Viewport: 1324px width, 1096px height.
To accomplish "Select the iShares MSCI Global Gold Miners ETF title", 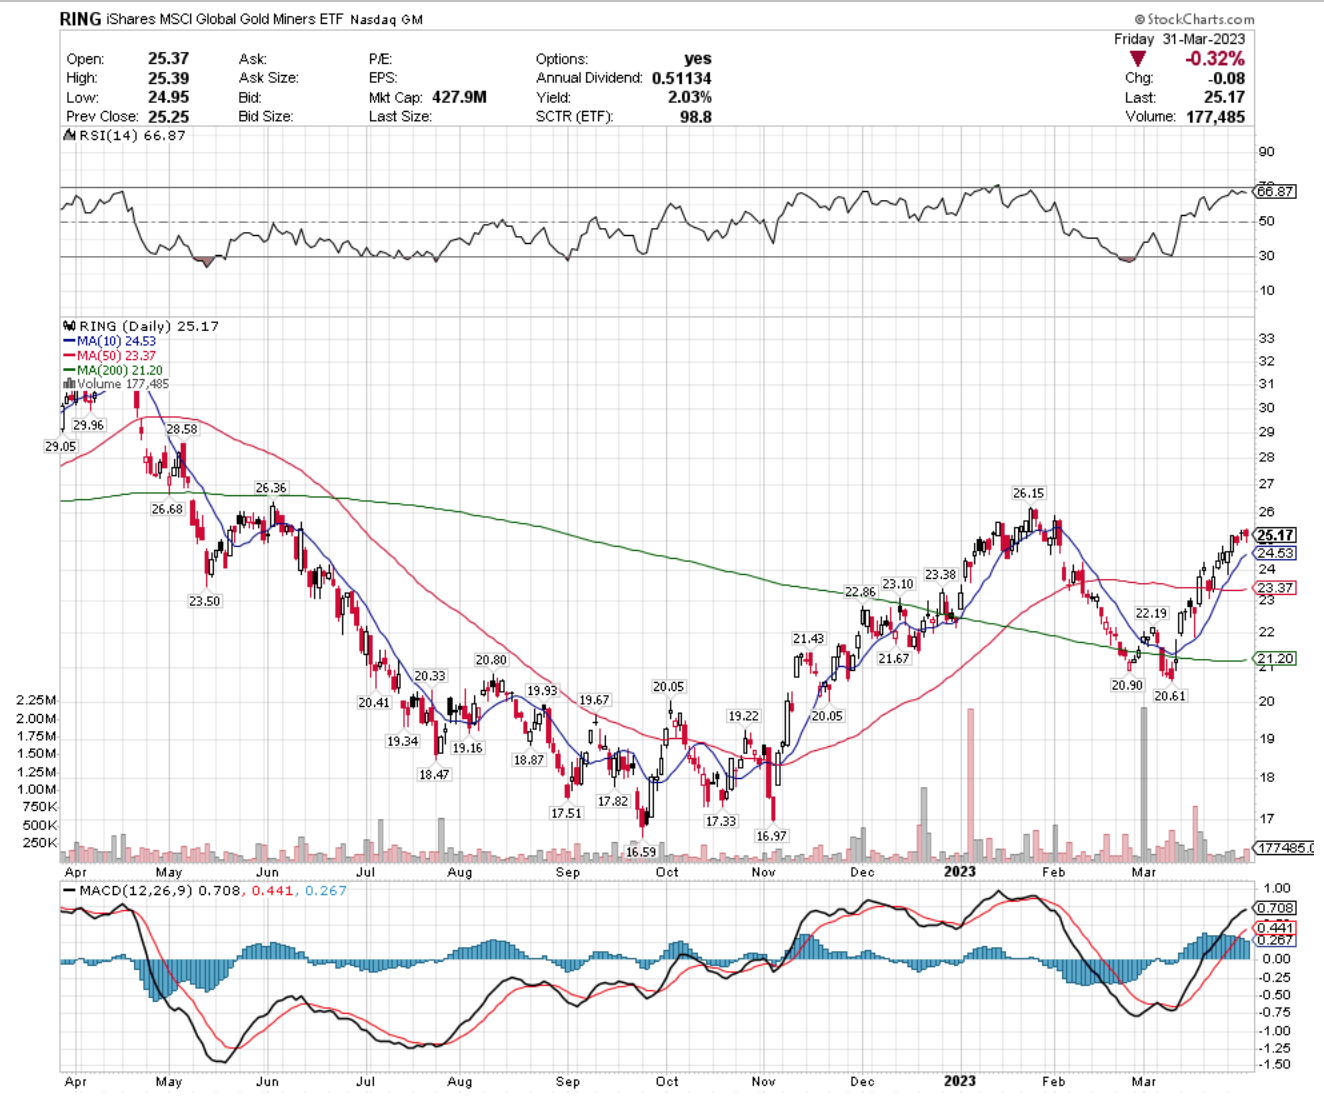I will coord(225,19).
